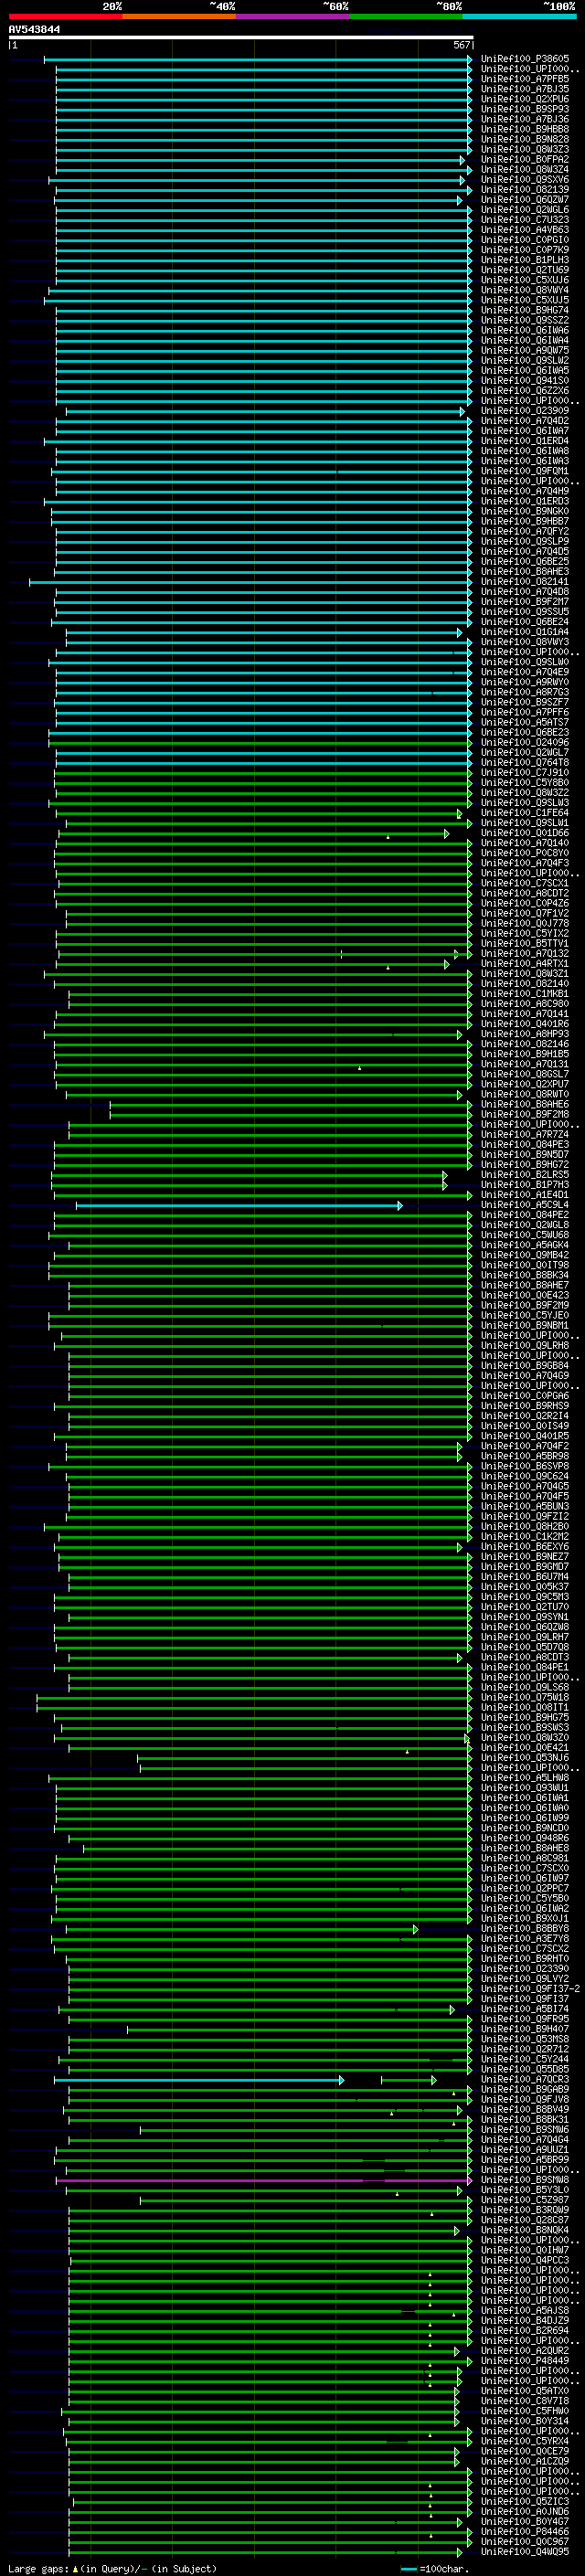This screenshot has height=2576, width=585.
Task: Click UniRef100_B1PLH3 hit name
Action: (524, 260)
